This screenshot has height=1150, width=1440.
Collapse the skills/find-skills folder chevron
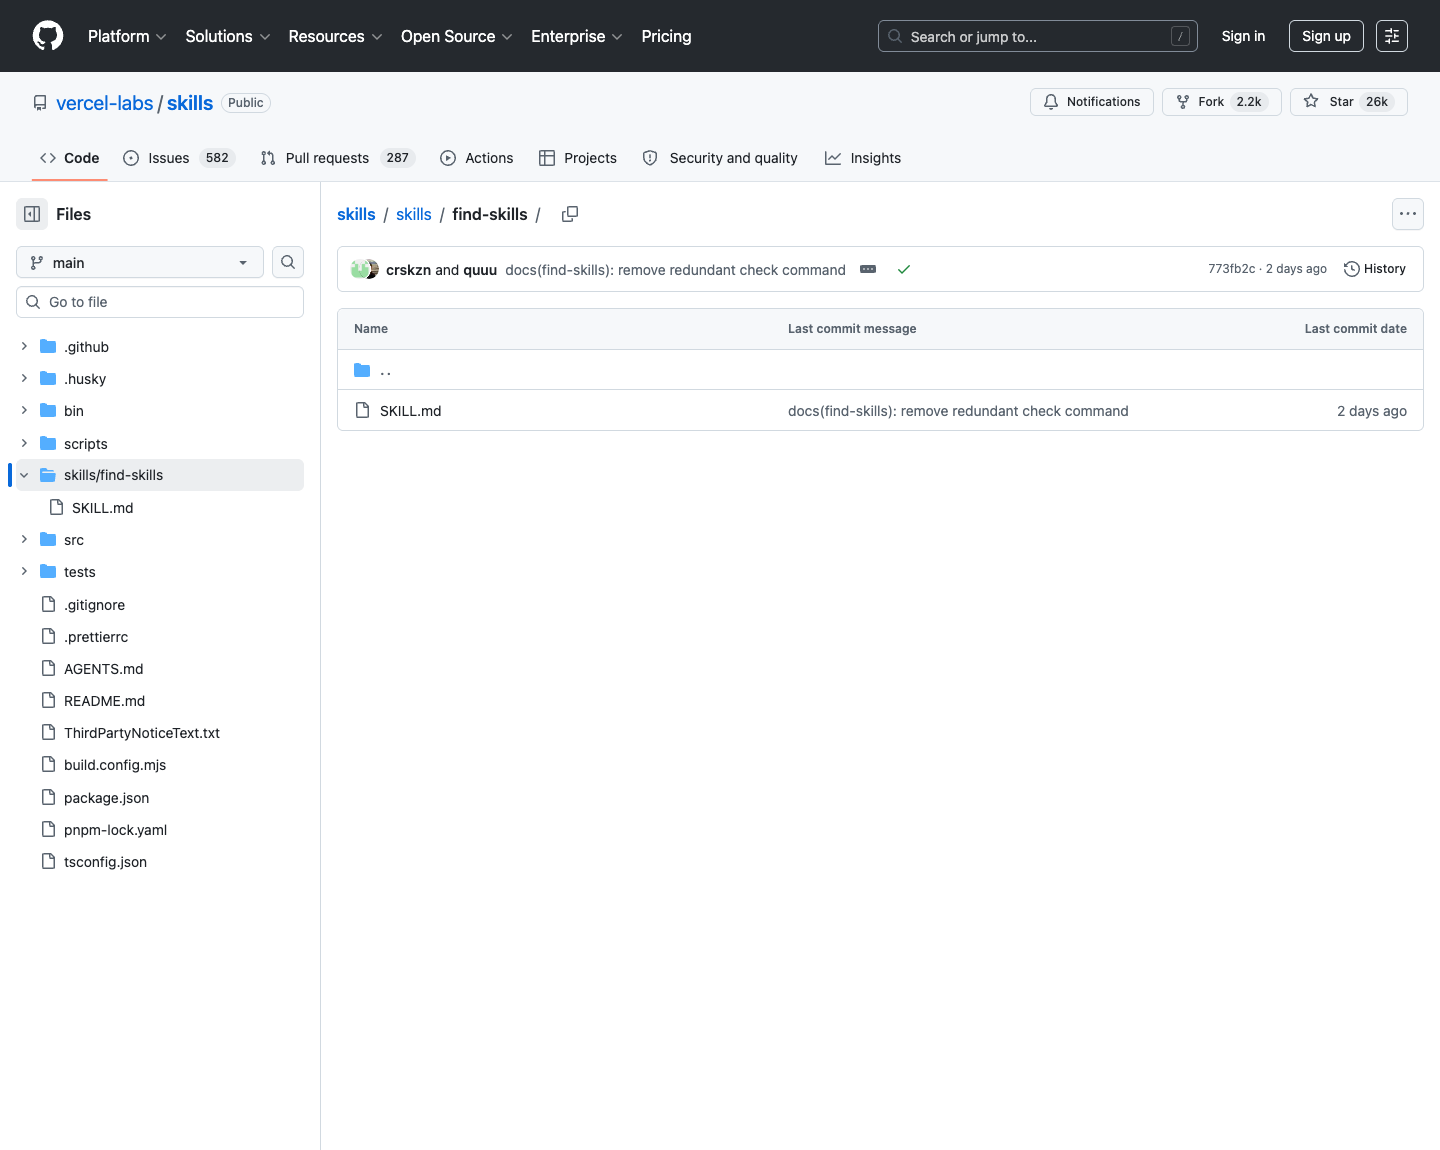pos(24,475)
